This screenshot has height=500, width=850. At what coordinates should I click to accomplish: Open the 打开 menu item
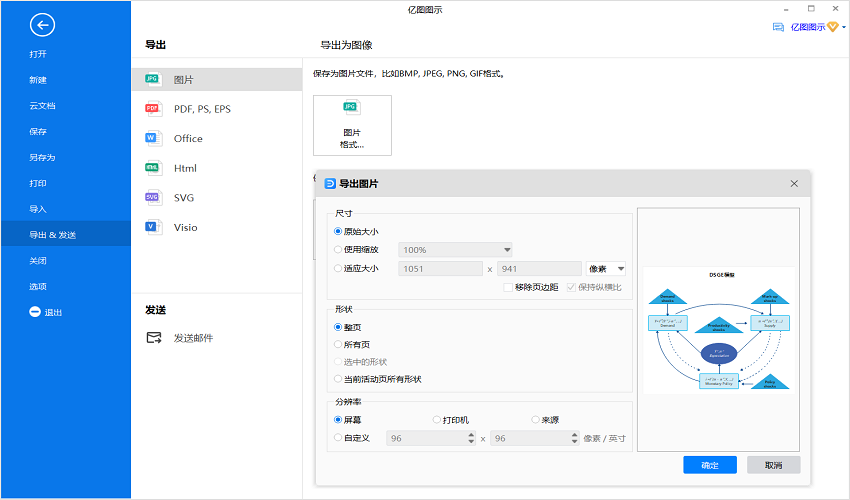click(x=38, y=54)
